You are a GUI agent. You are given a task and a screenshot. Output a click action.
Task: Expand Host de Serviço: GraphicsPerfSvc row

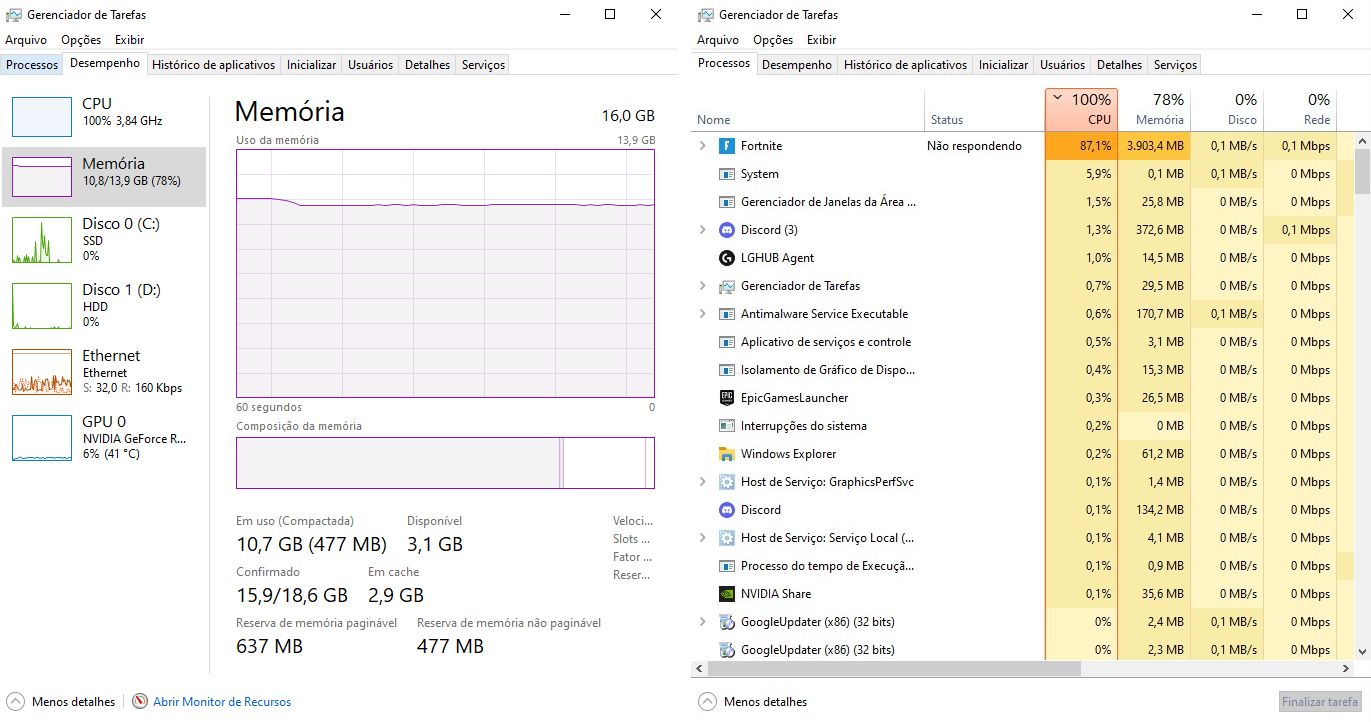703,482
